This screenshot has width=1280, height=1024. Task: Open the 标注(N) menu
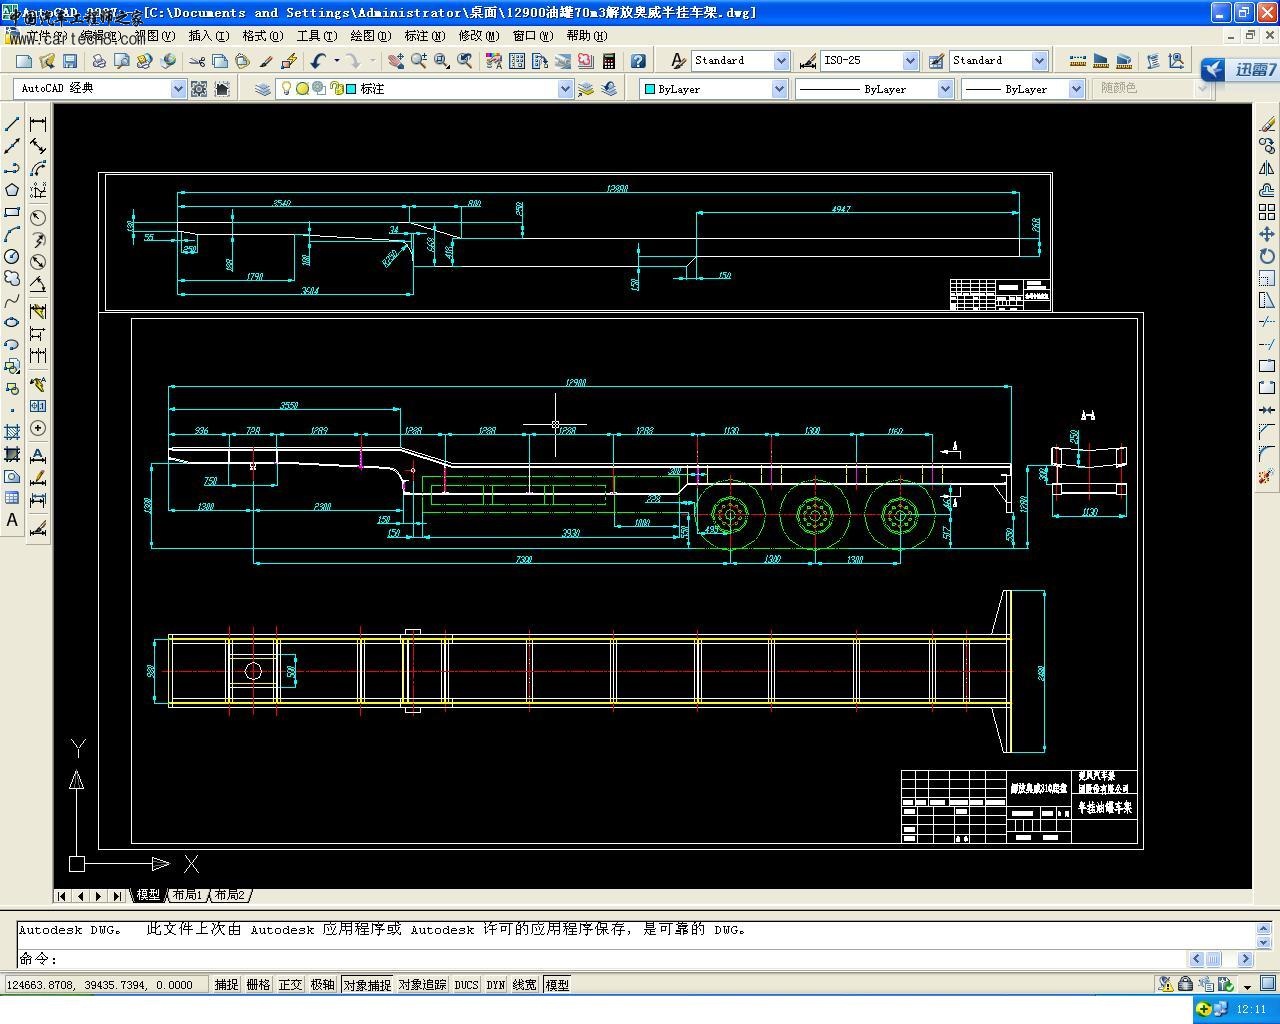pyautogui.click(x=425, y=36)
